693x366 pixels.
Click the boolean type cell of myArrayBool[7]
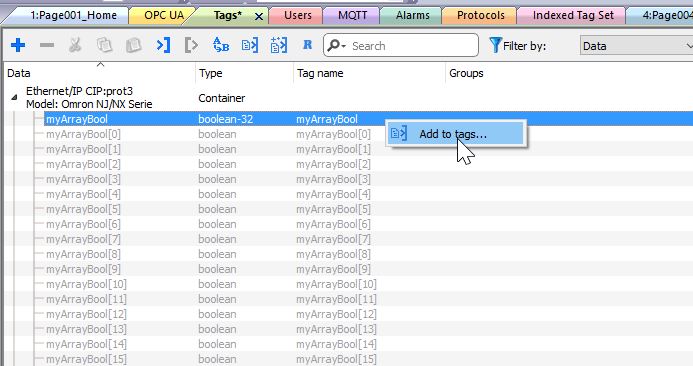217,239
